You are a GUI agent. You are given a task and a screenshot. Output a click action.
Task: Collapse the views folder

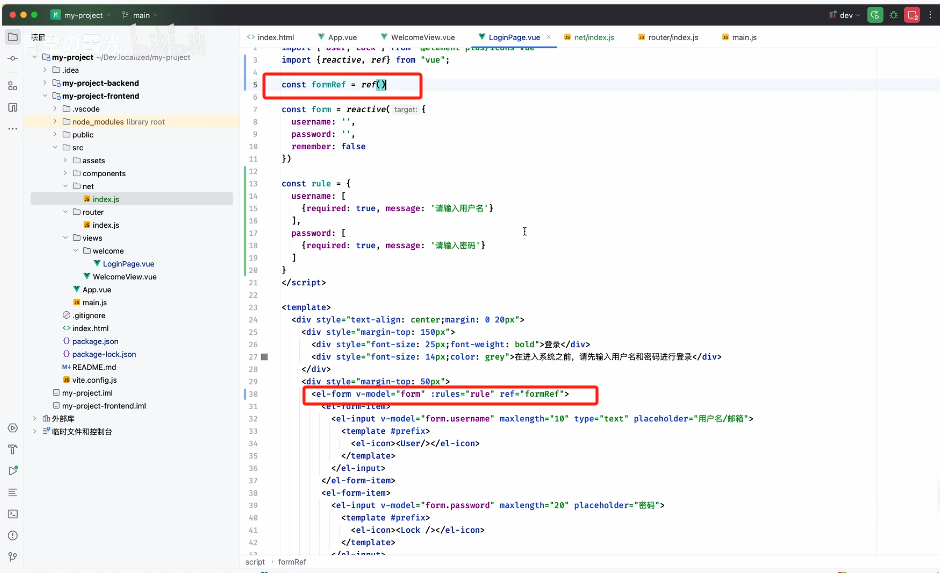pyautogui.click(x=65, y=238)
